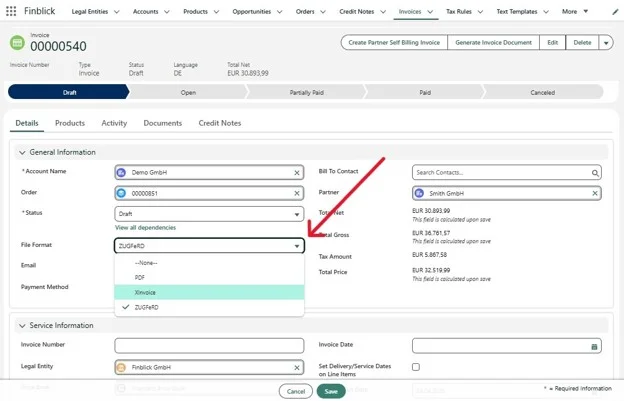624x401 pixels.
Task: Clear the Finblick GmbH legal entity
Action: pos(297,368)
